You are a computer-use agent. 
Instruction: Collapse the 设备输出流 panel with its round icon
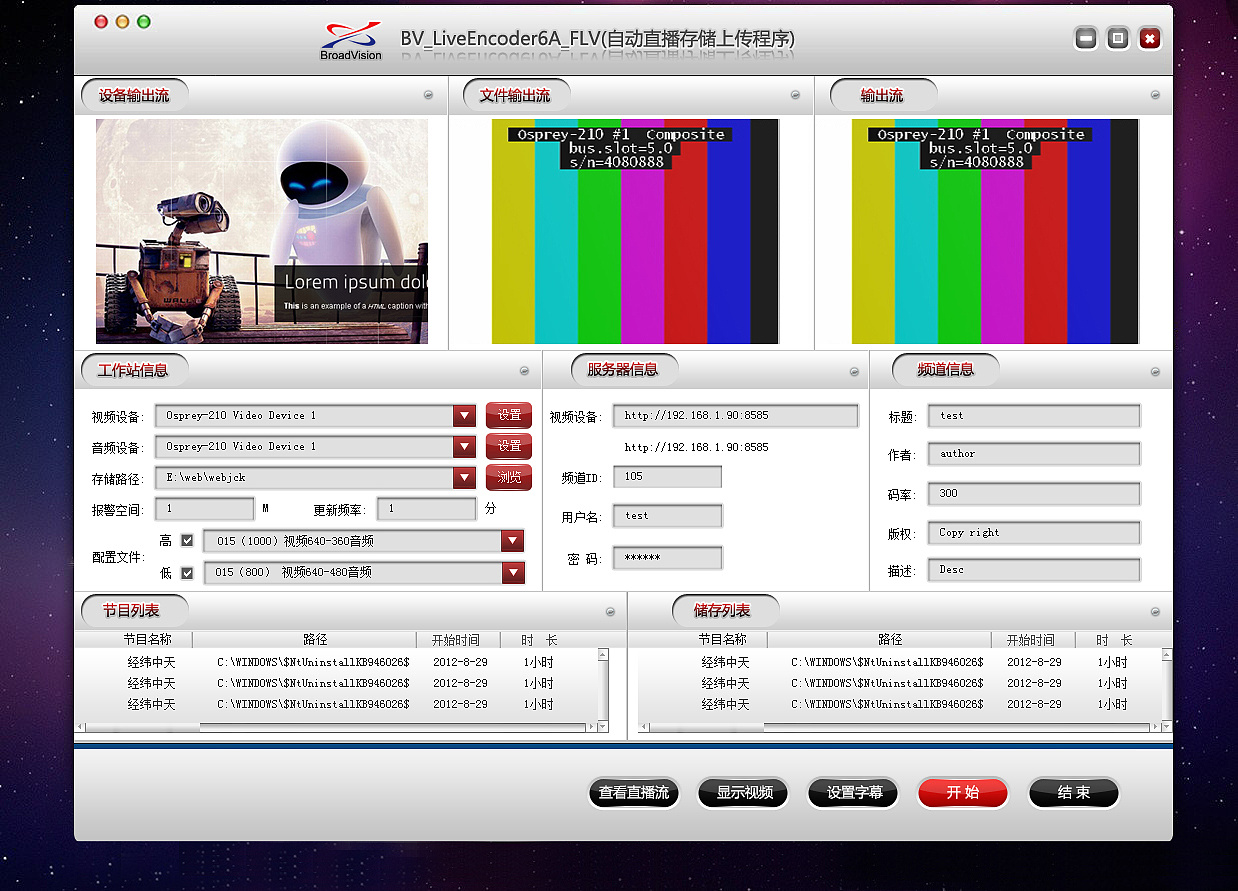(429, 95)
